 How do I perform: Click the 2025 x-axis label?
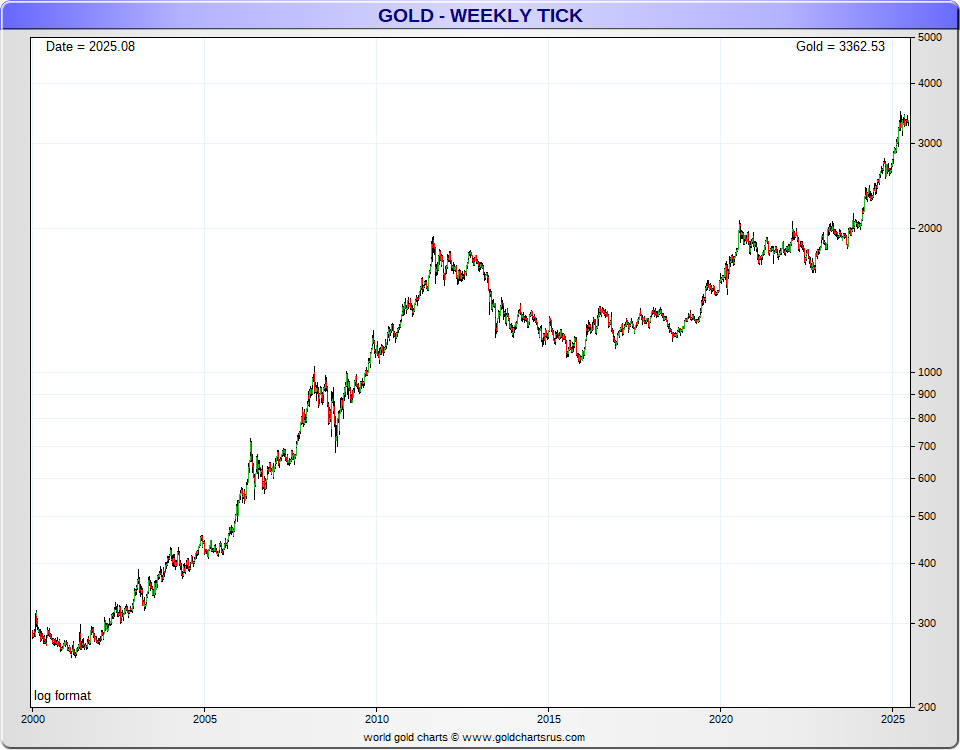pos(893,719)
